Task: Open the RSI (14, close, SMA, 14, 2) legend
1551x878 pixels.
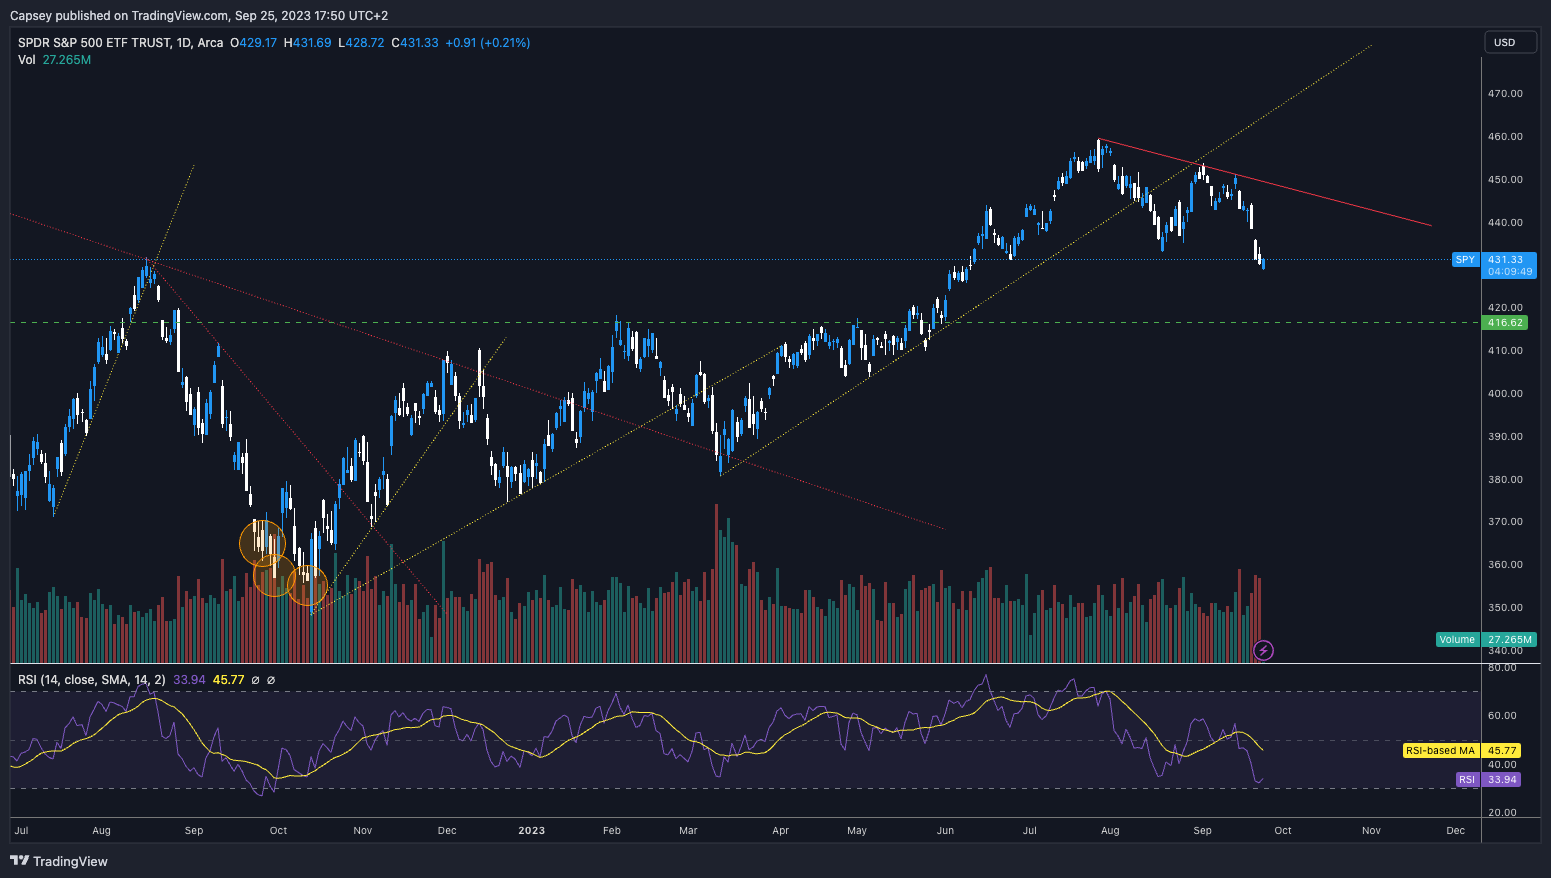Action: (91, 680)
